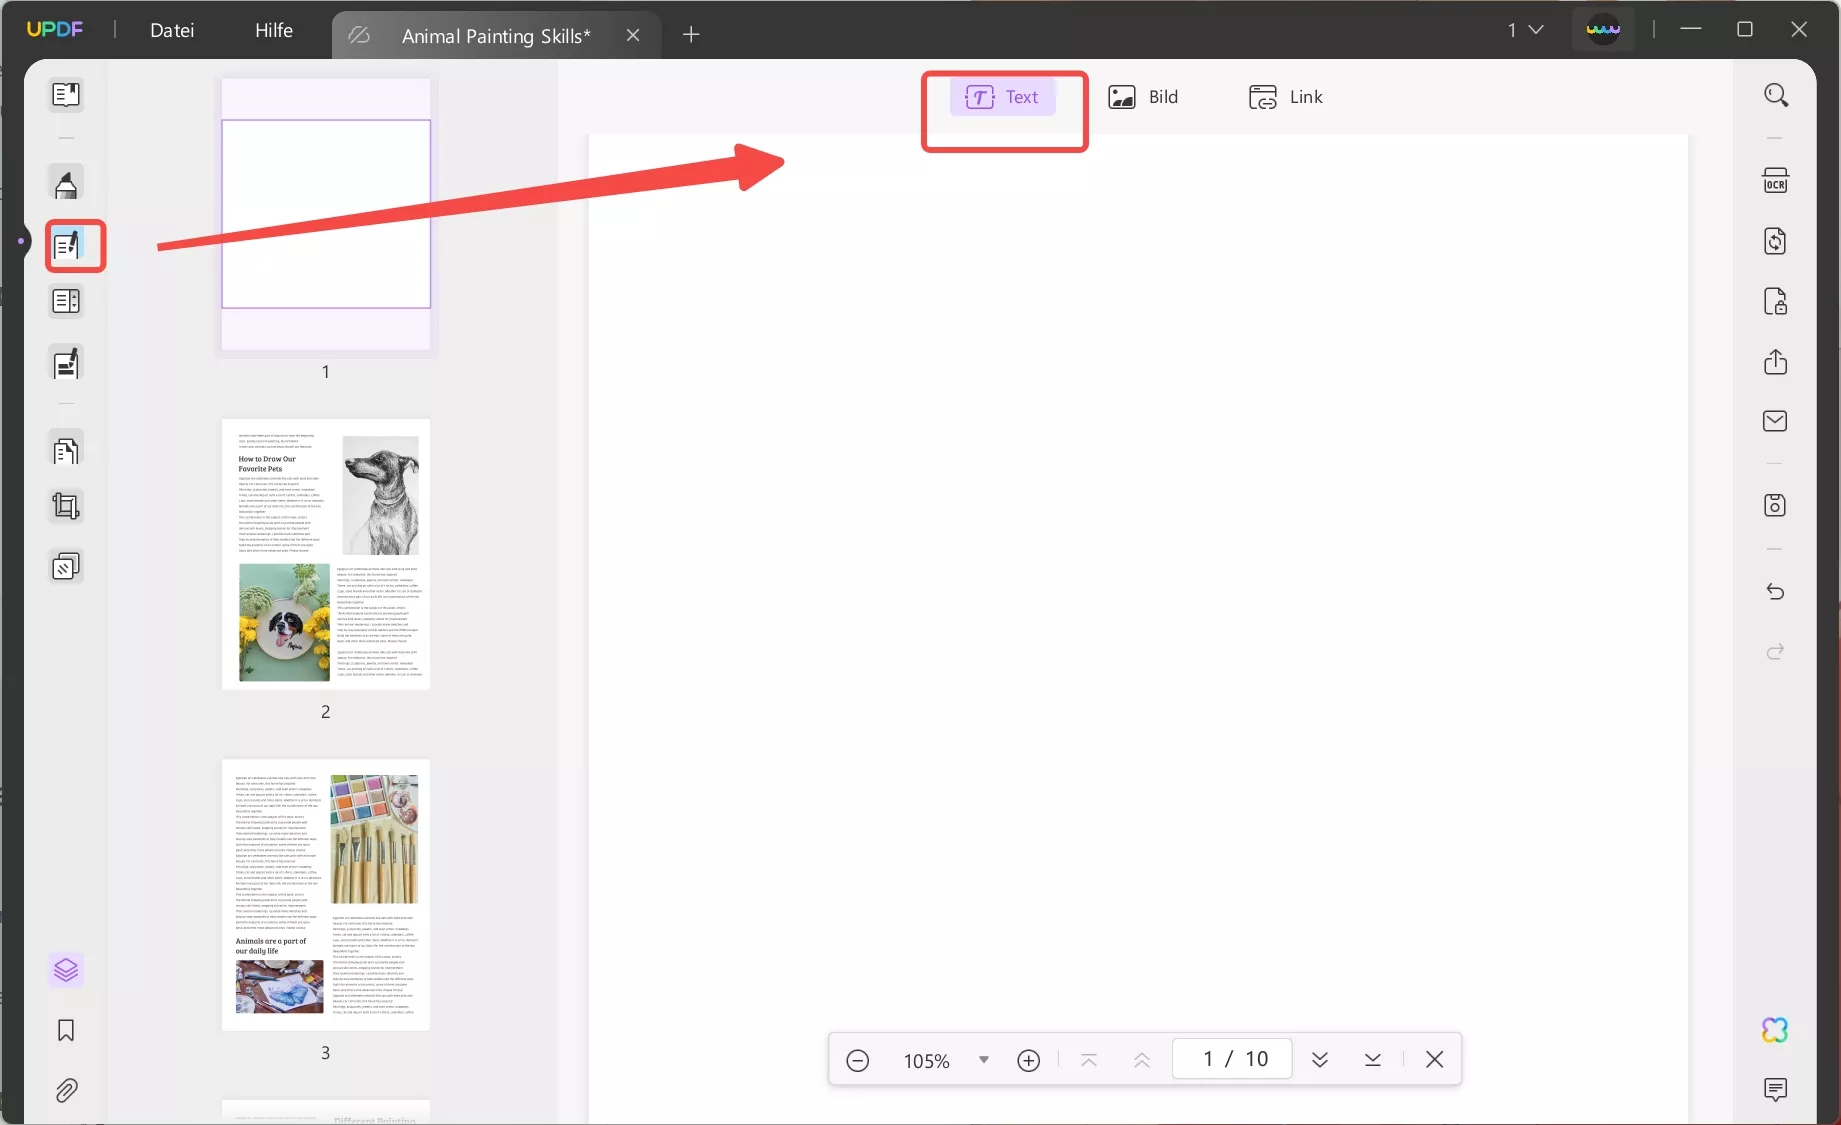Open the Datei menu
The width and height of the screenshot is (1841, 1125).
pyautogui.click(x=172, y=30)
